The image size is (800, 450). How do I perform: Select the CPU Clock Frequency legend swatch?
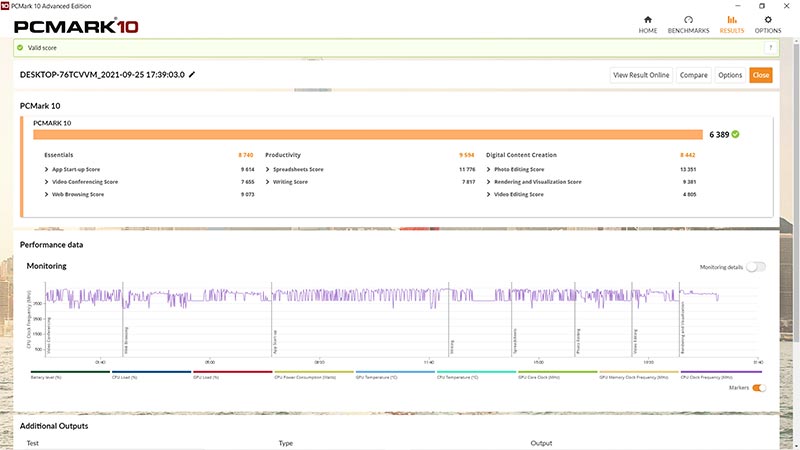[720, 372]
